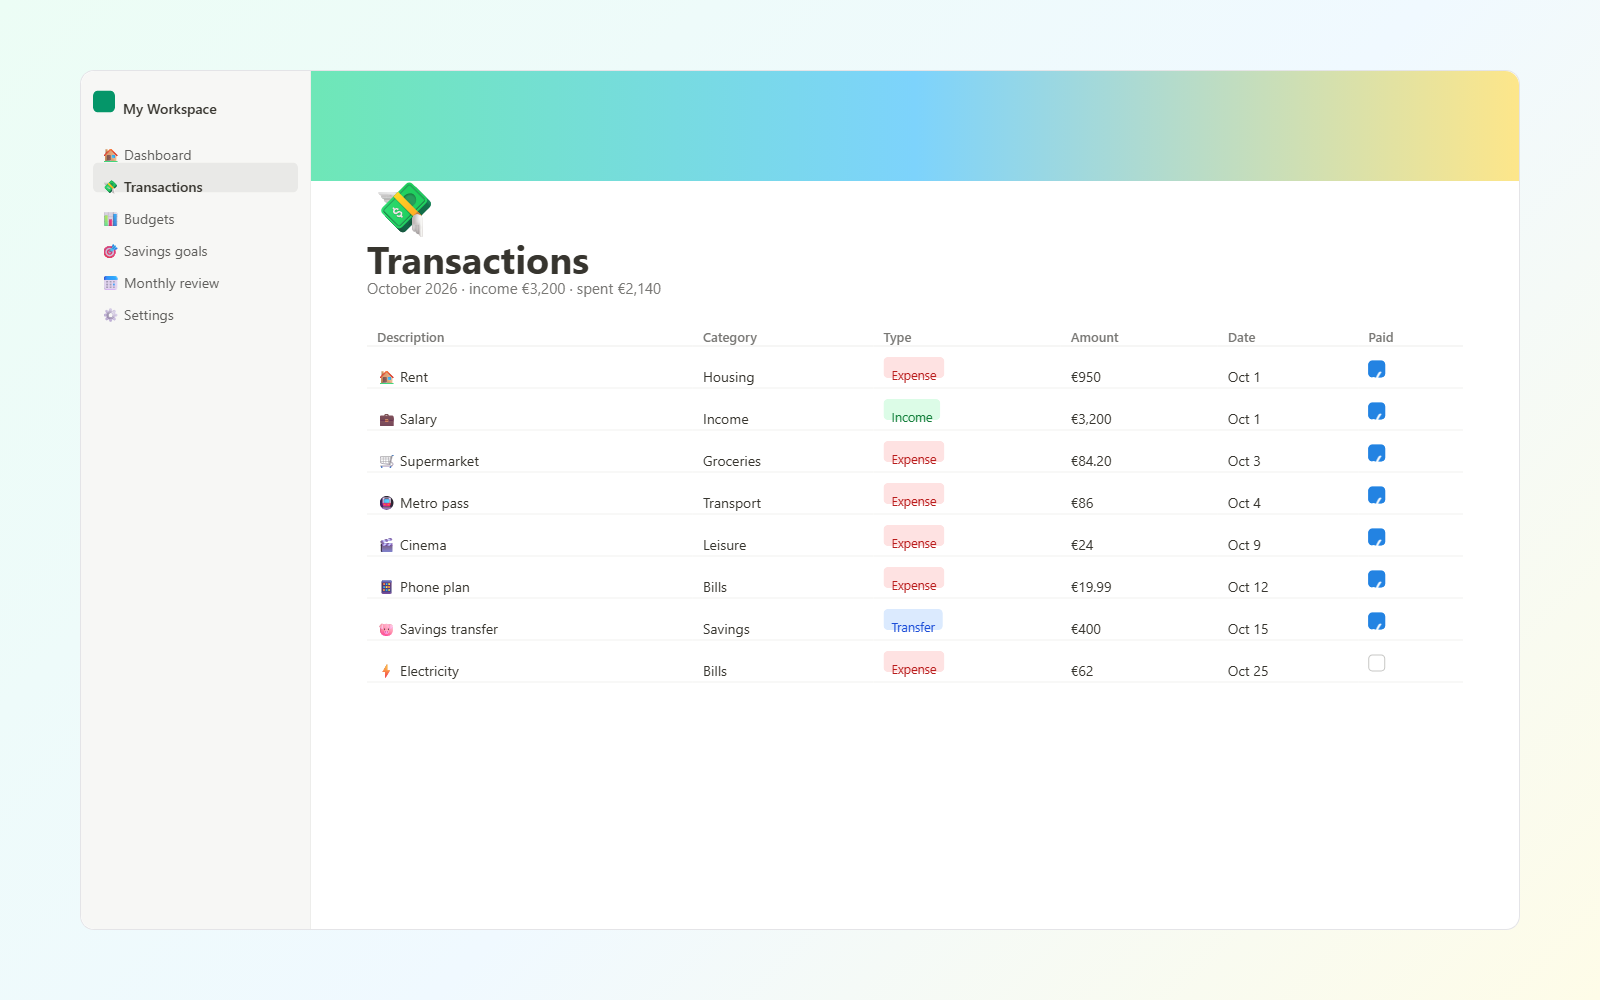1600x1000 pixels.
Task: Uncheck the Paid checkbox for Rent
Action: (x=1377, y=369)
